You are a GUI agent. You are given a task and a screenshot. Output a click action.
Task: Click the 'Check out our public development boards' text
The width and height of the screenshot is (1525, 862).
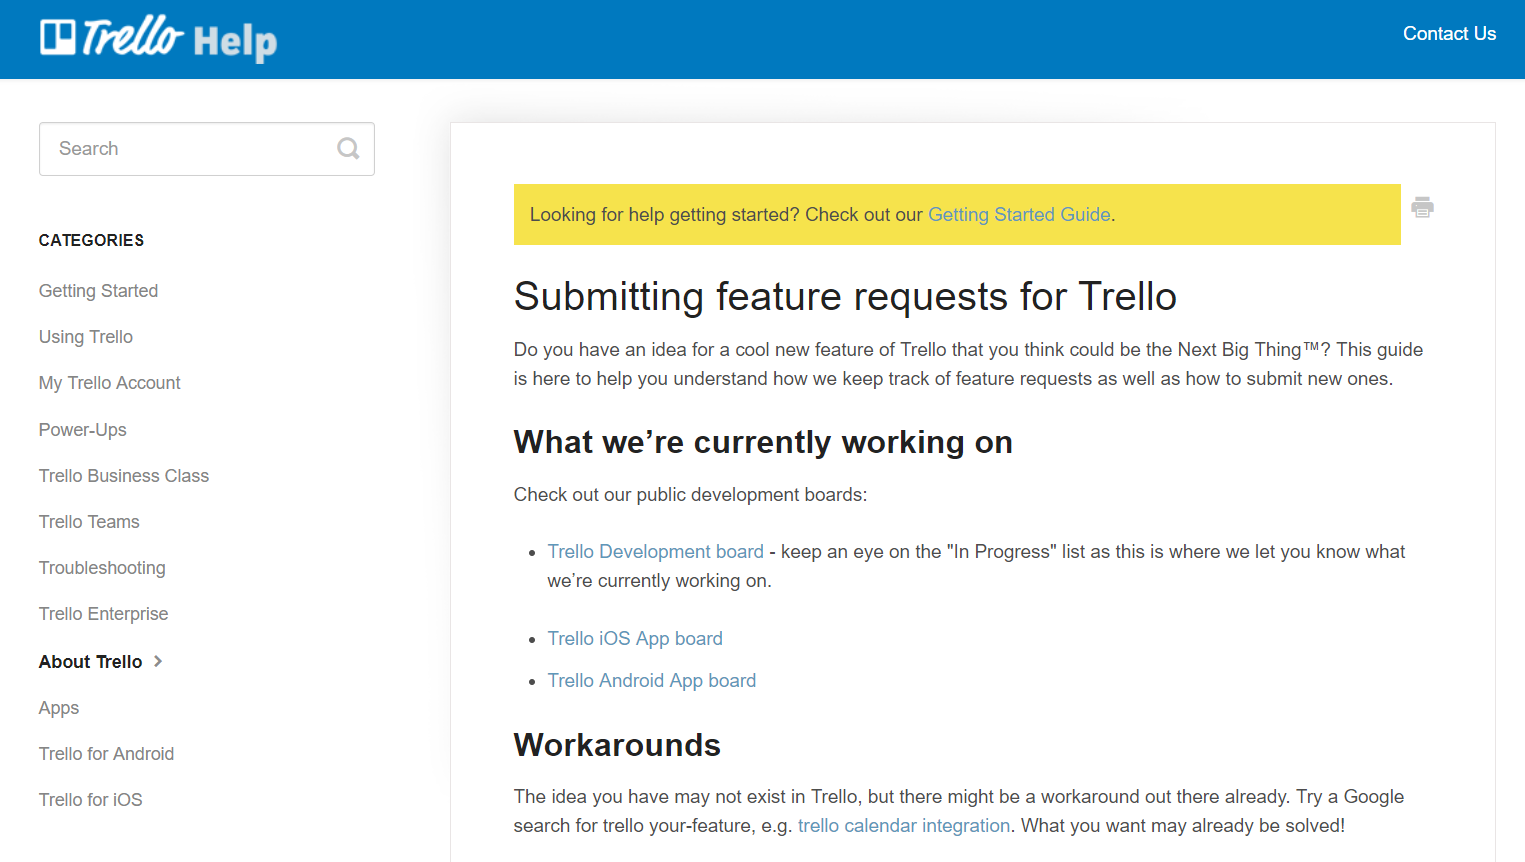click(x=690, y=495)
